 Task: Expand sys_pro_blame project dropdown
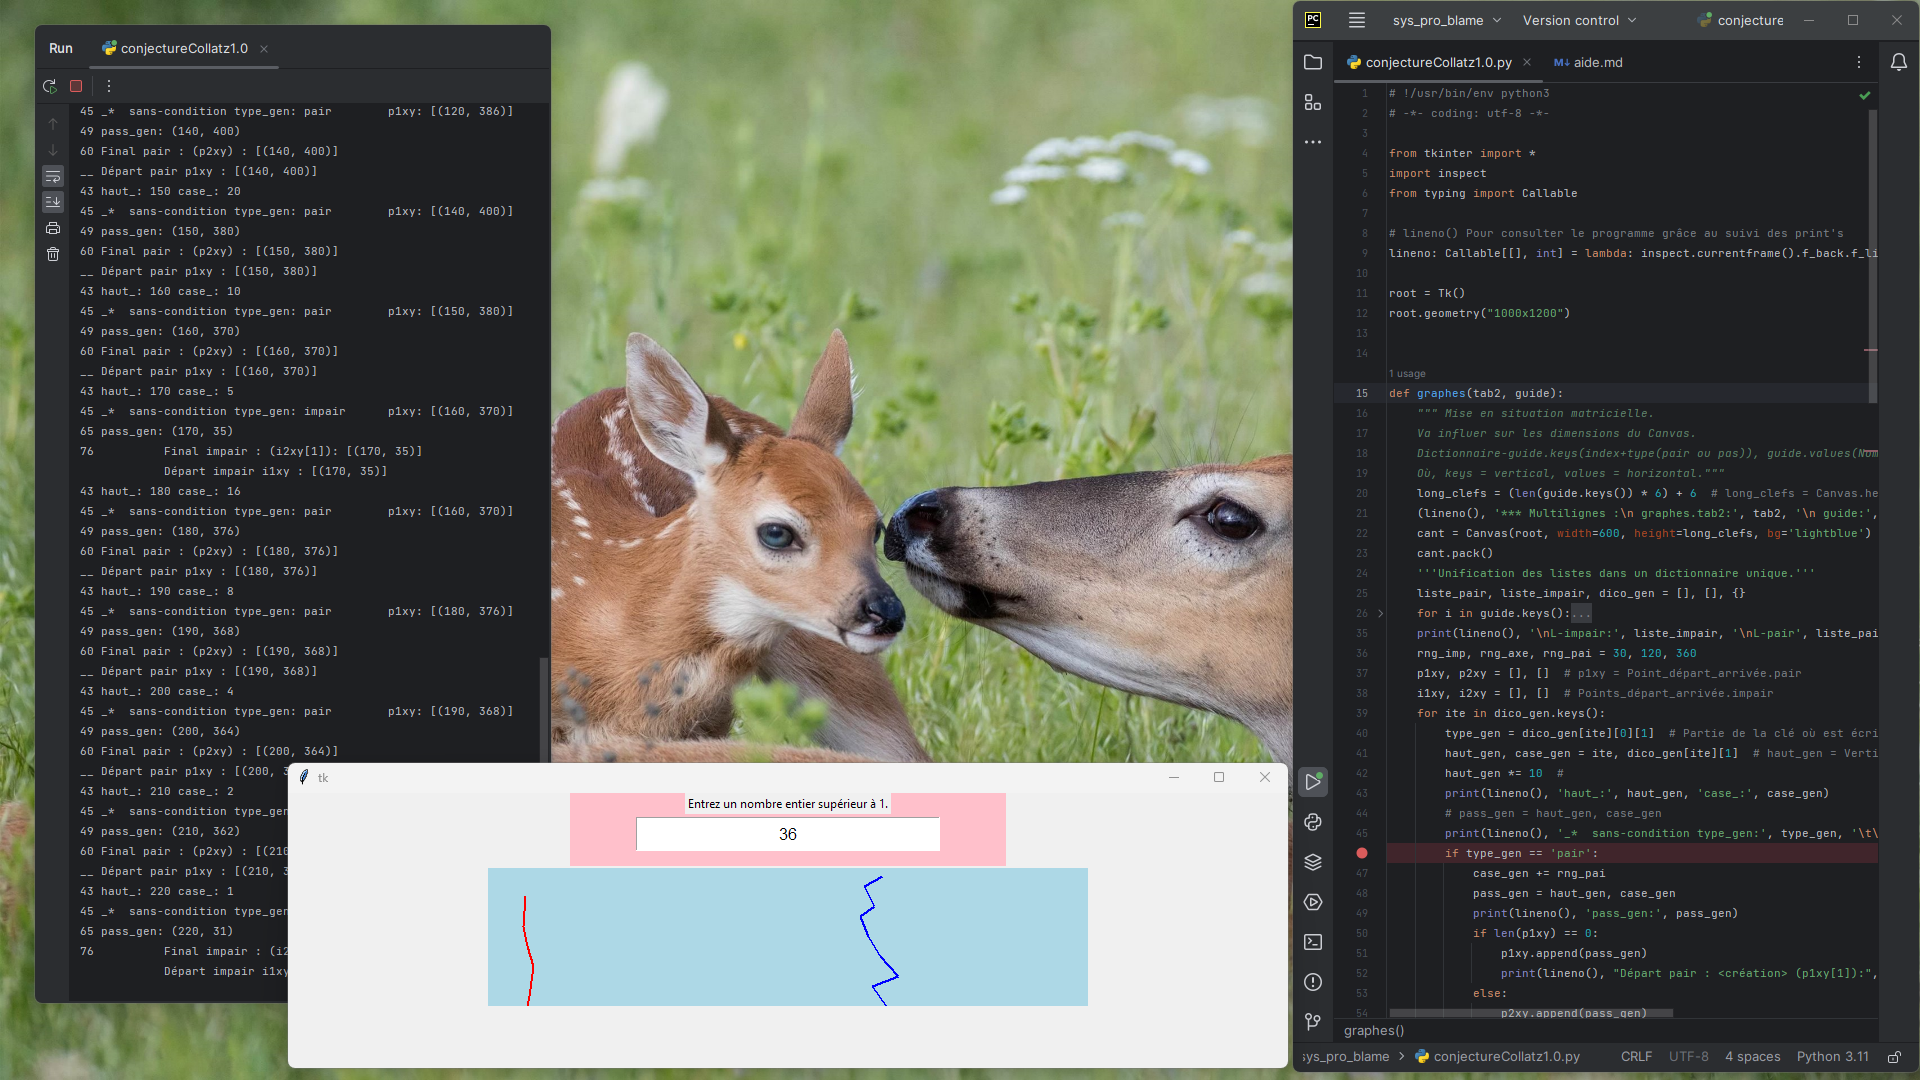tap(1446, 20)
